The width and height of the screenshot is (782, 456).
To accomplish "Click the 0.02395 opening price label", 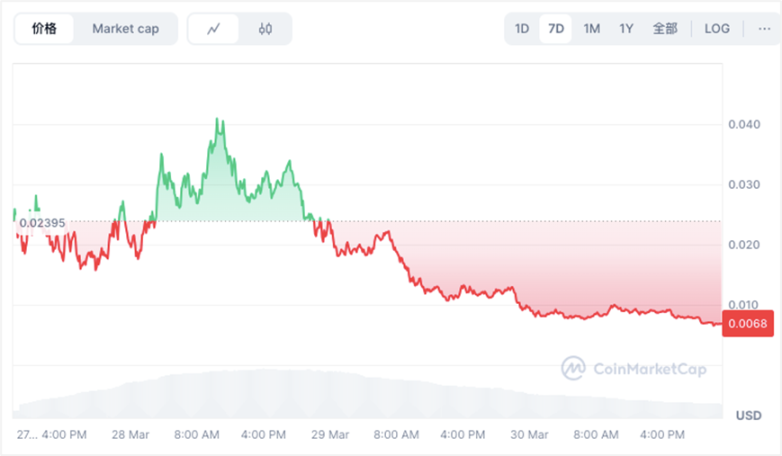I will pyautogui.click(x=42, y=222).
